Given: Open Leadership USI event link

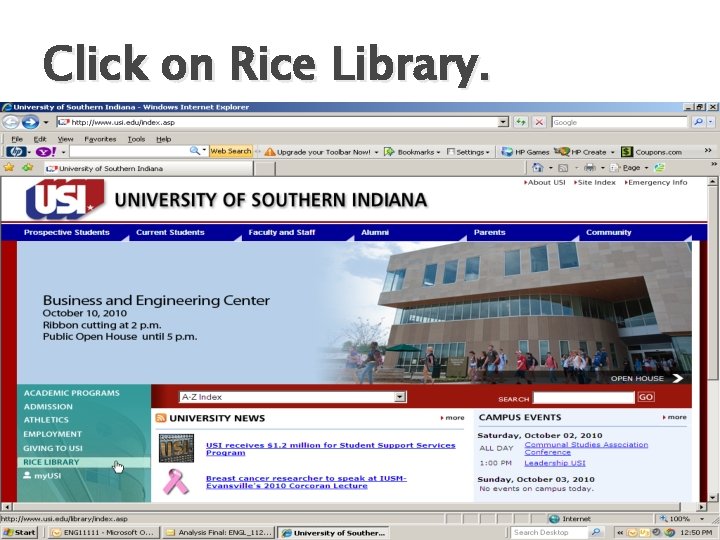Looking at the screenshot, I should pyautogui.click(x=555, y=463).
